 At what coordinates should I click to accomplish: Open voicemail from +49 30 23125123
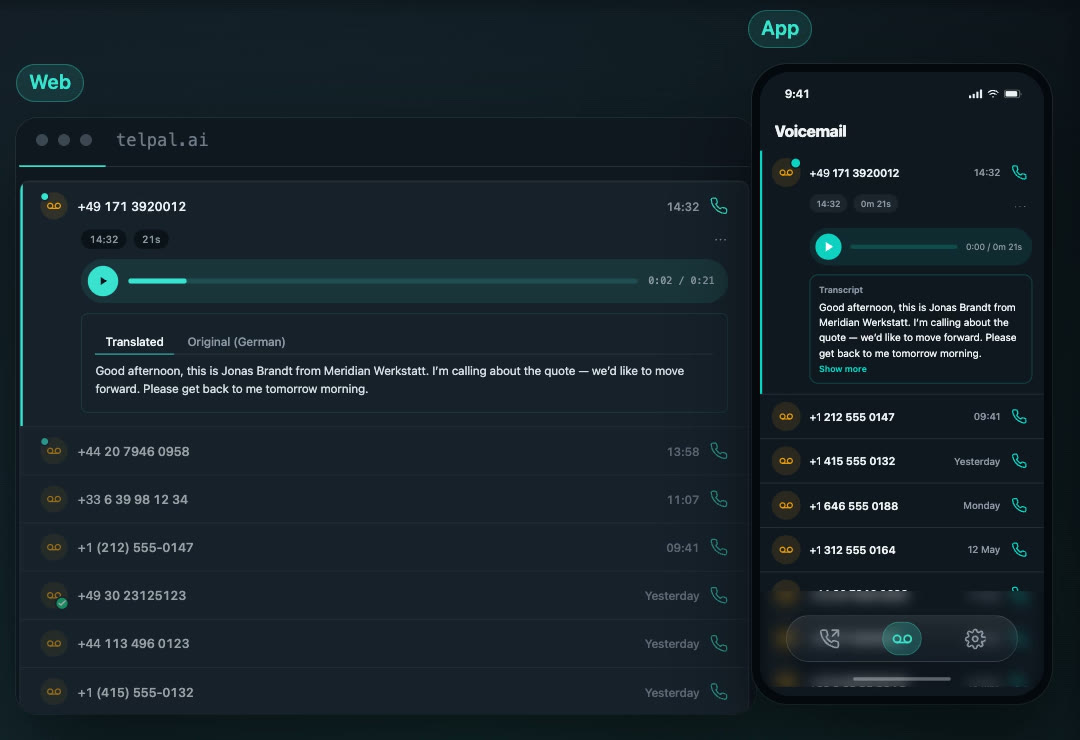click(384, 595)
